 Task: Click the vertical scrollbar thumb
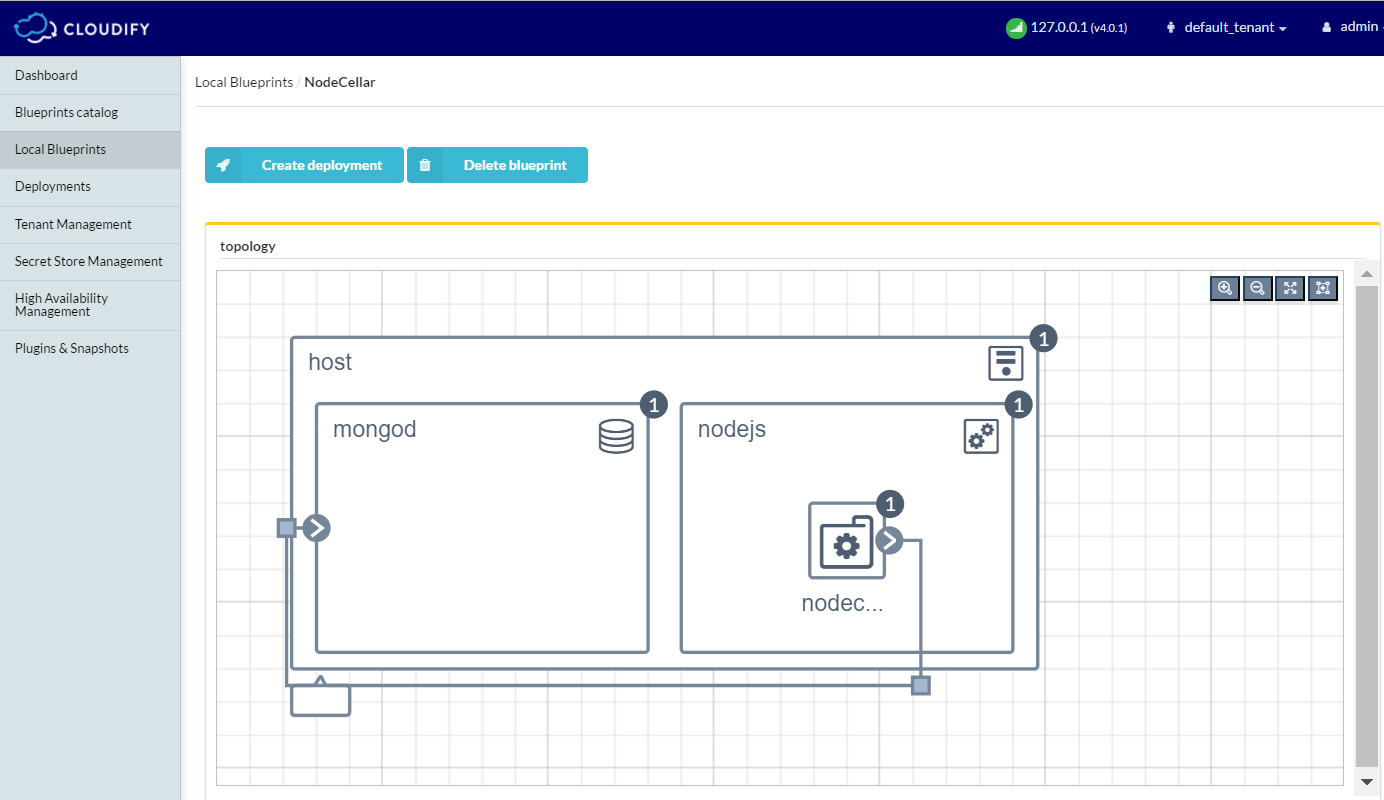click(x=1367, y=526)
